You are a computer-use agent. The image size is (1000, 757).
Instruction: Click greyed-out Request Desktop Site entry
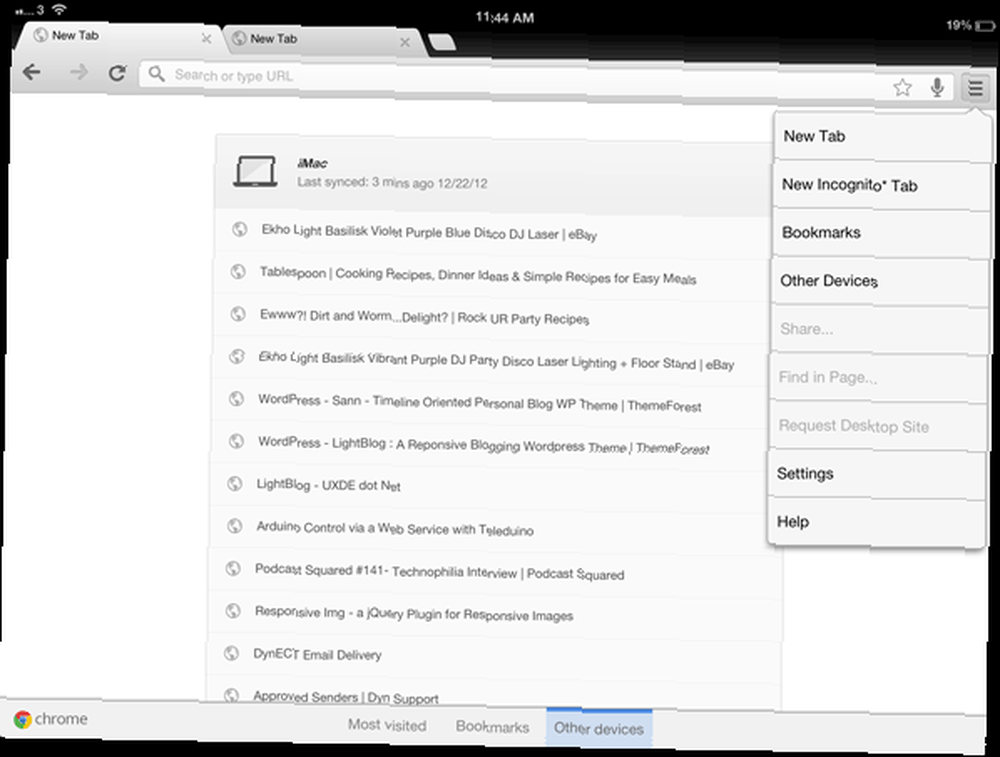(x=878, y=426)
